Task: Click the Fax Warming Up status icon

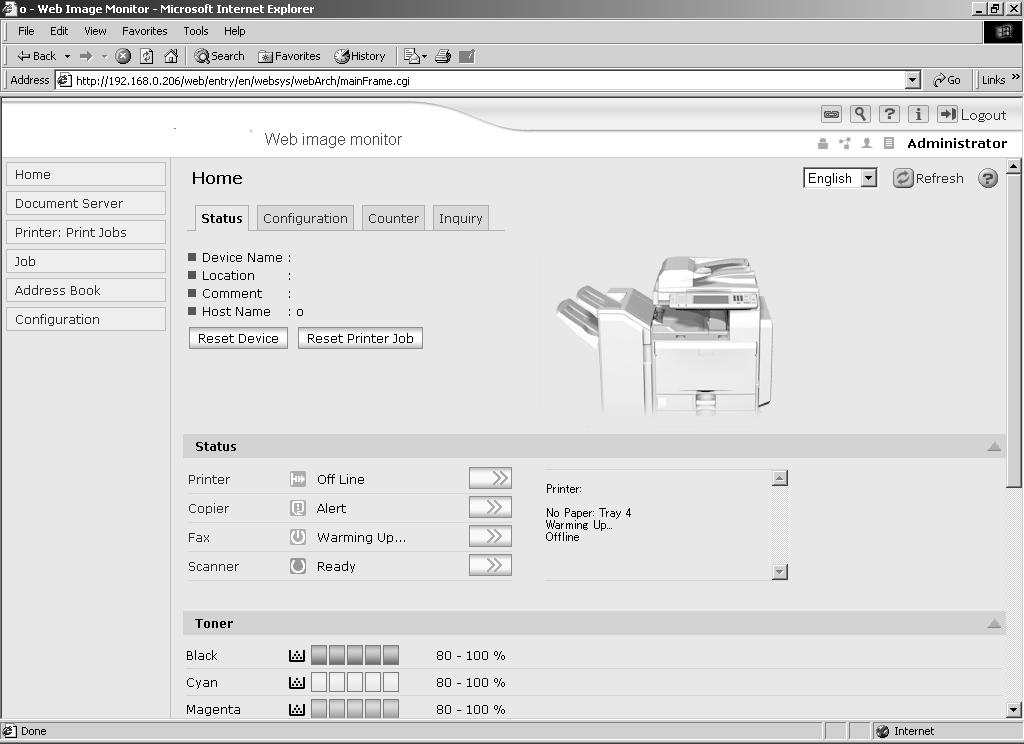Action: tap(298, 537)
